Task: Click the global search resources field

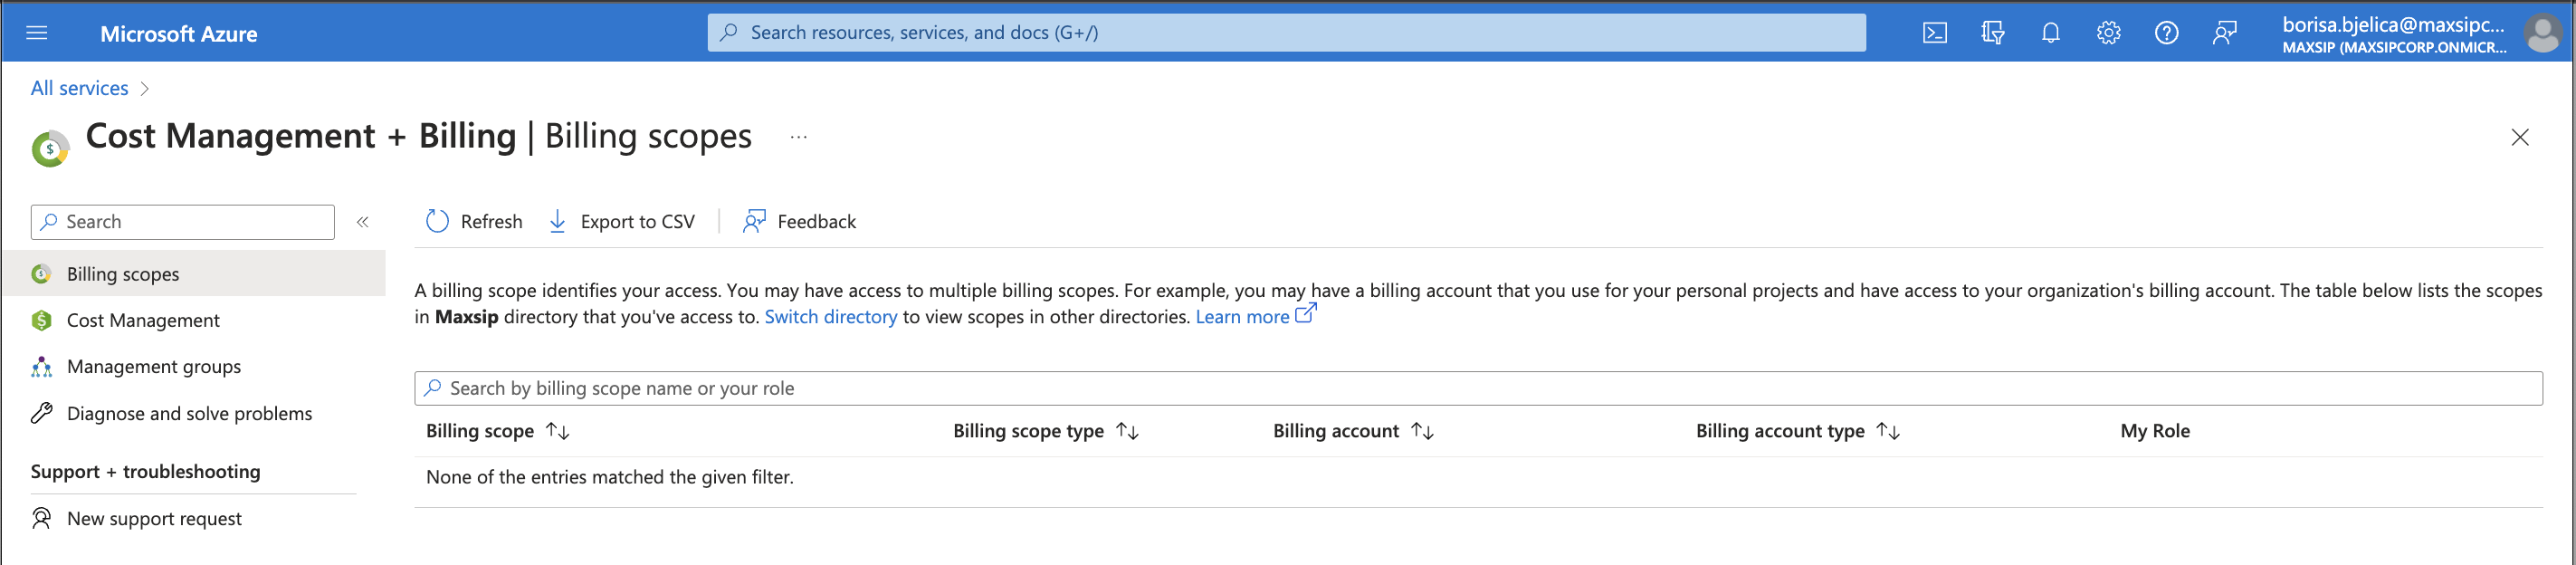Action: (x=1286, y=32)
